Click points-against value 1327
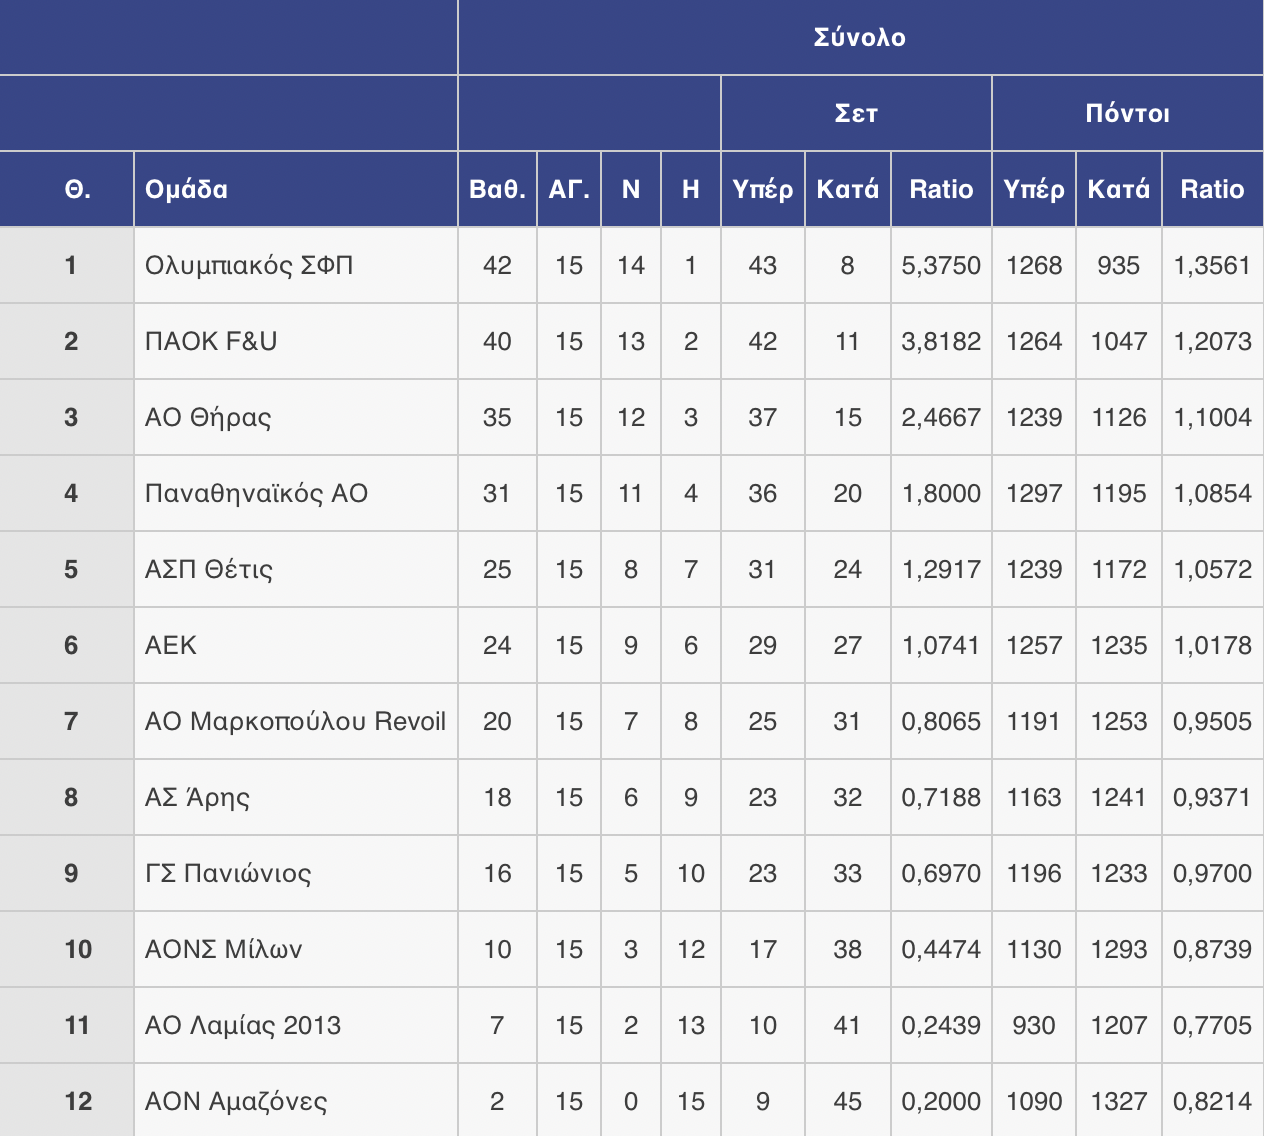Viewport: 1264px width, 1136px height. [1118, 1101]
